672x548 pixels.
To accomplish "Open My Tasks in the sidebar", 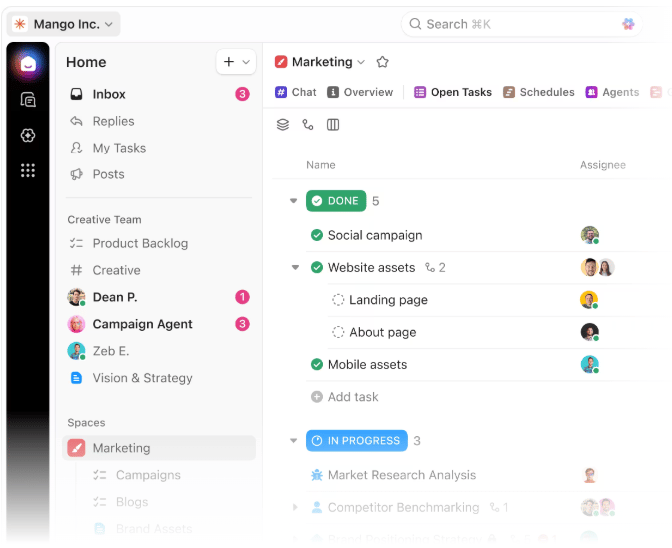I will (159, 148).
